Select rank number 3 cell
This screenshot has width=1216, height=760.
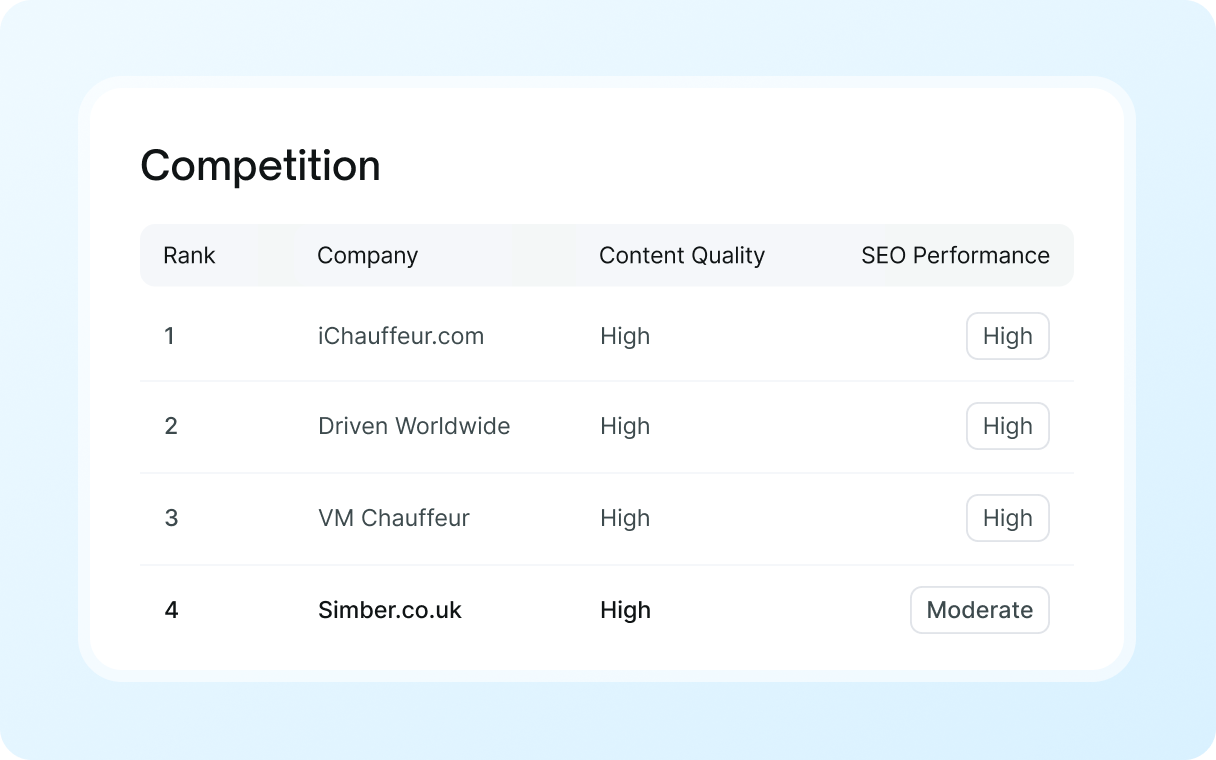pyautogui.click(x=171, y=518)
